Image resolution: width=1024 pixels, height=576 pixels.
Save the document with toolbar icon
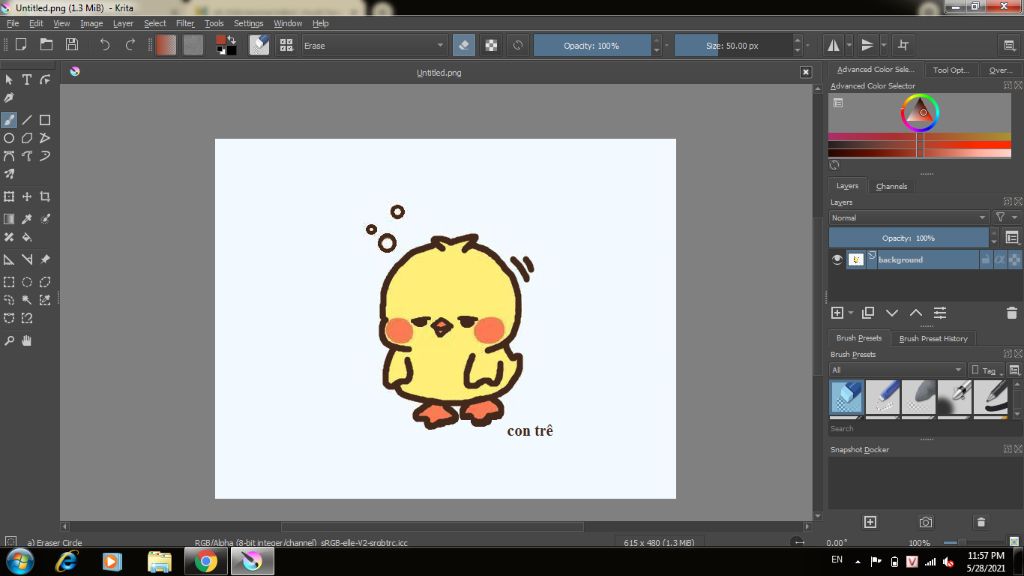tap(72, 45)
